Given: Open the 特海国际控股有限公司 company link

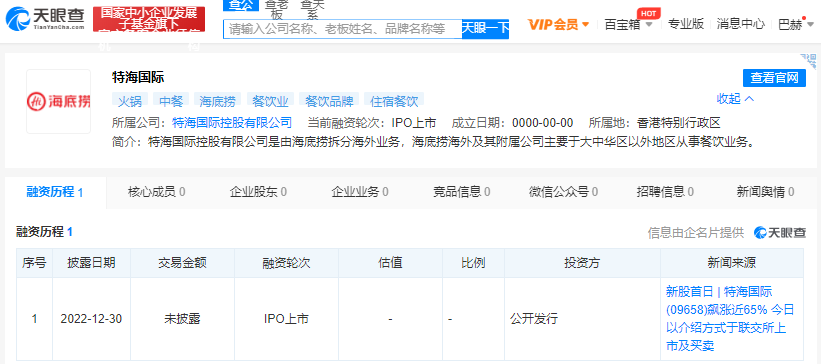Looking at the screenshot, I should (232, 123).
